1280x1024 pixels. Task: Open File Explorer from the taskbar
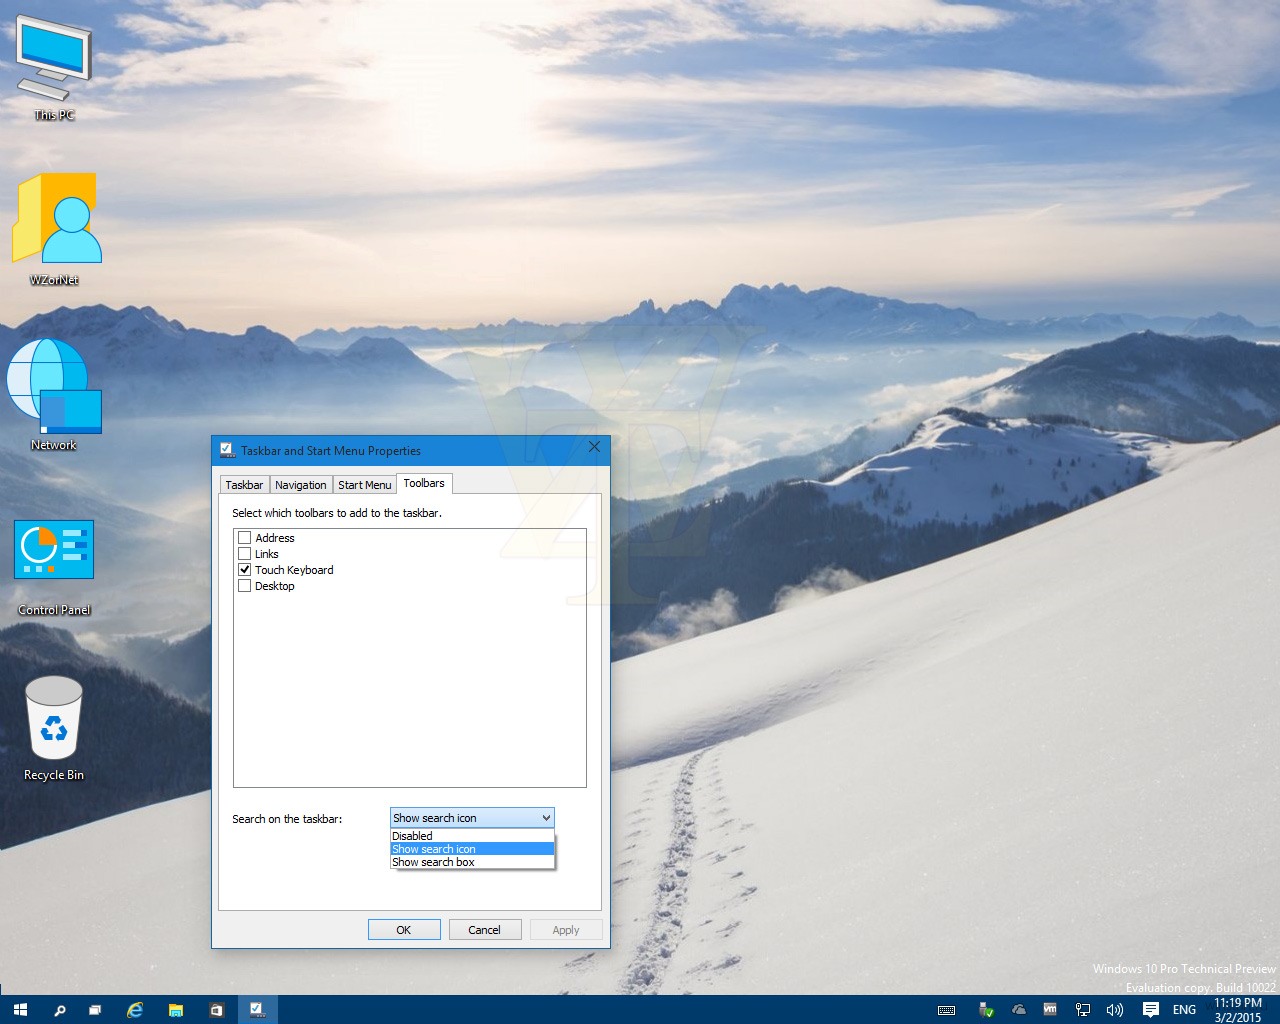[x=176, y=1010]
